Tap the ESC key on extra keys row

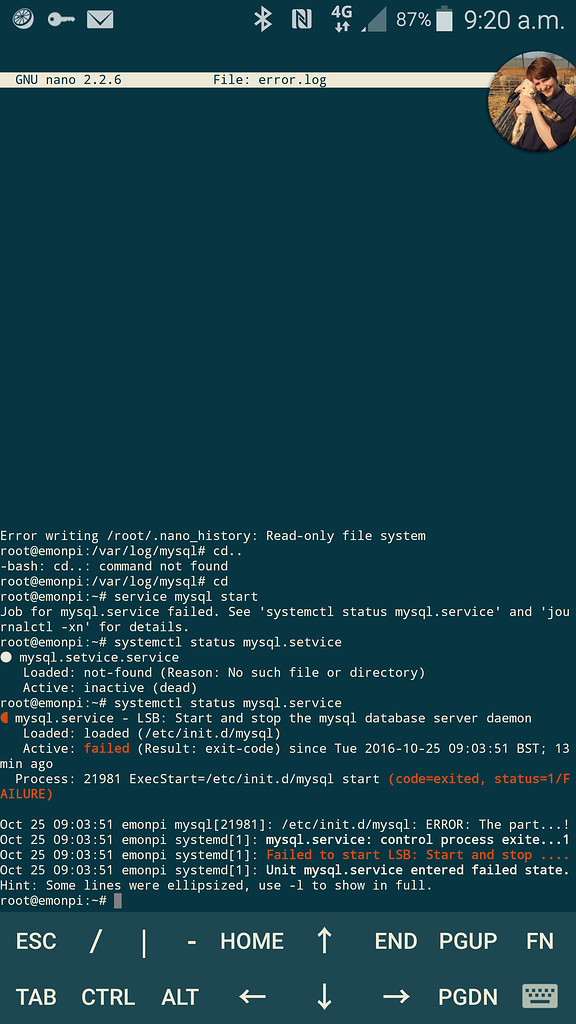point(36,941)
